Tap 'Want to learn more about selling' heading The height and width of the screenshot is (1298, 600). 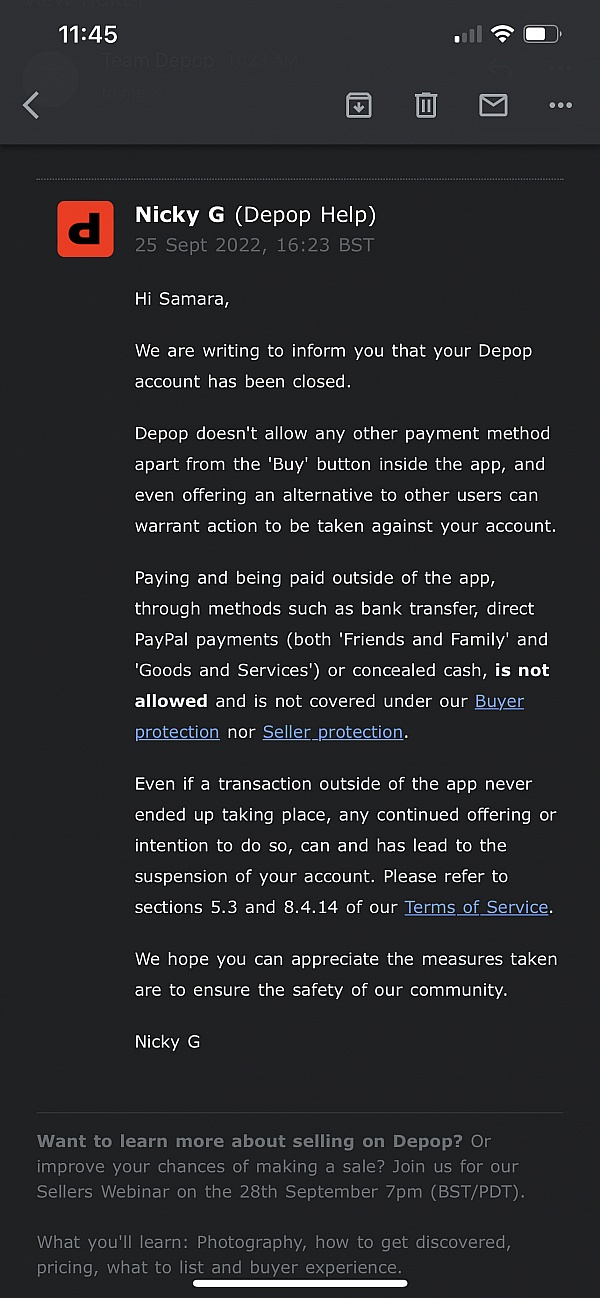point(250,1141)
